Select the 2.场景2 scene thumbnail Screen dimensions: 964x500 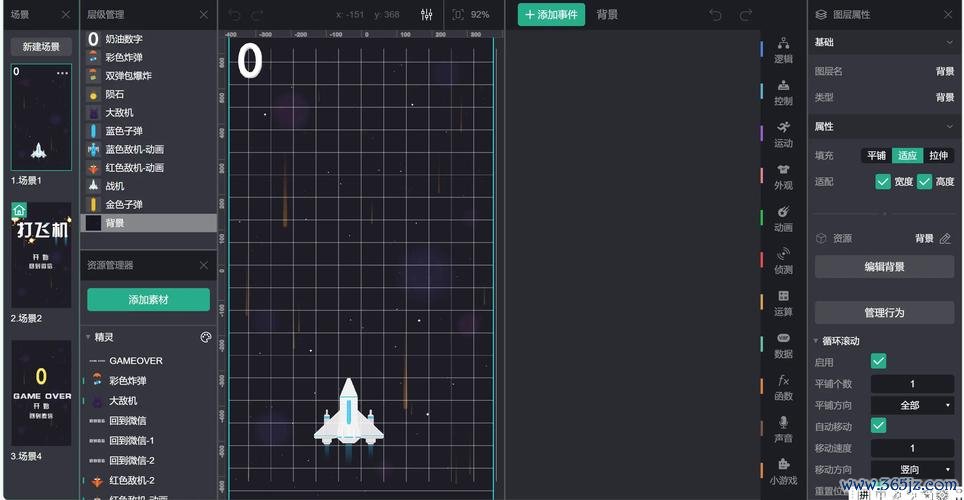(x=41, y=255)
